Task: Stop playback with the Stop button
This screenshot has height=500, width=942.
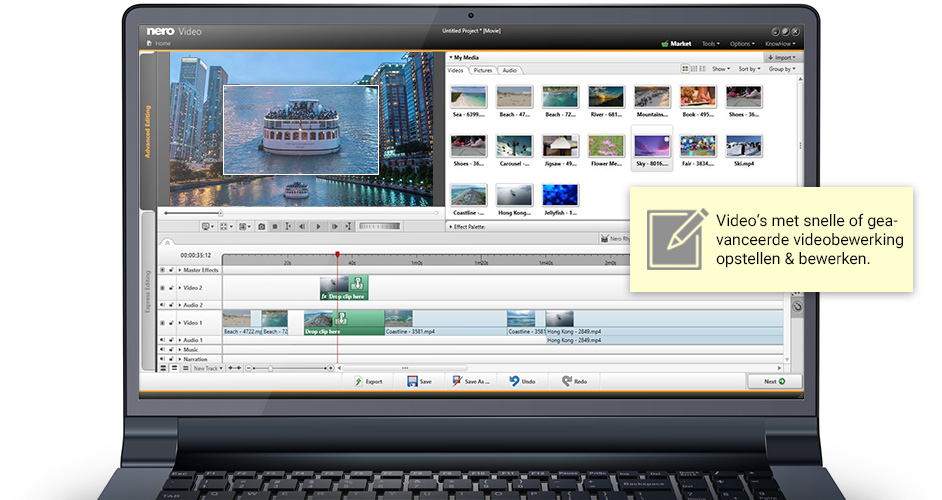Action: click(275, 227)
